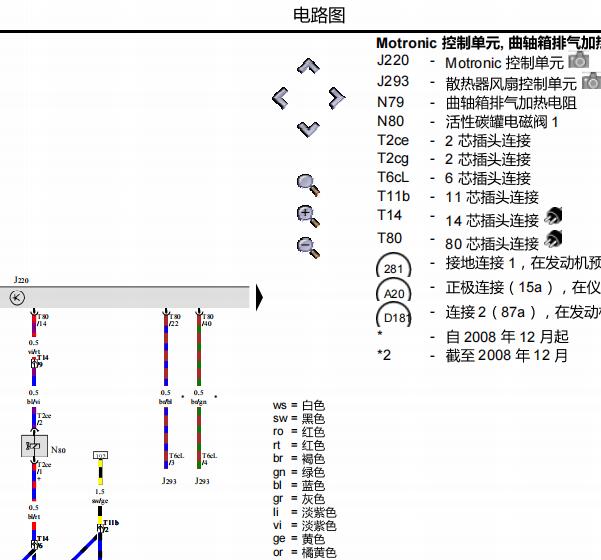Click color legend ge = 黄色
This screenshot has width=601, height=560.
(x=299, y=539)
